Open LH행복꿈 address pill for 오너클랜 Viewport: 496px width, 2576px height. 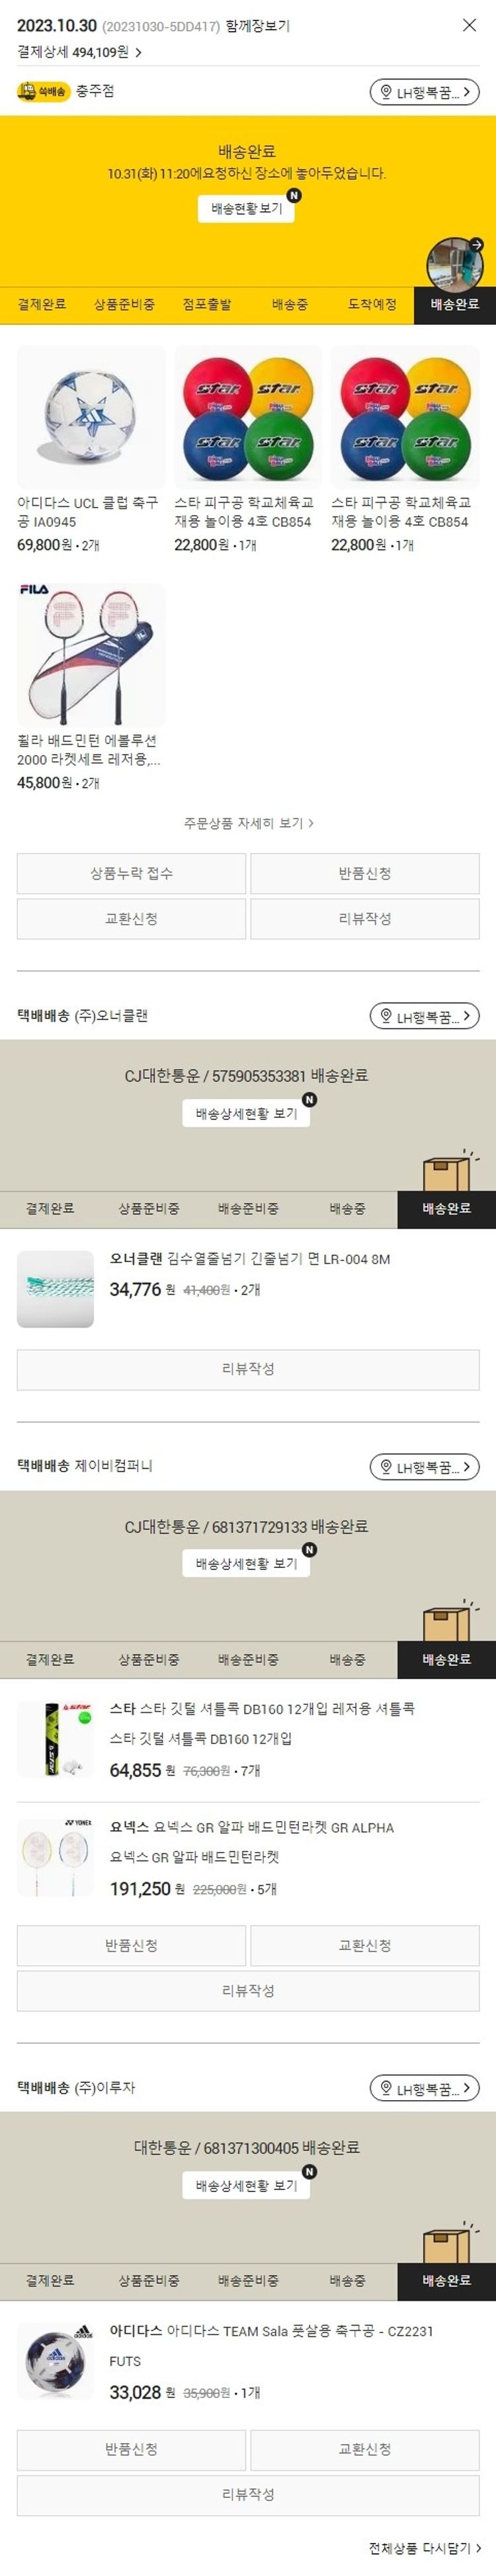click(x=424, y=1016)
